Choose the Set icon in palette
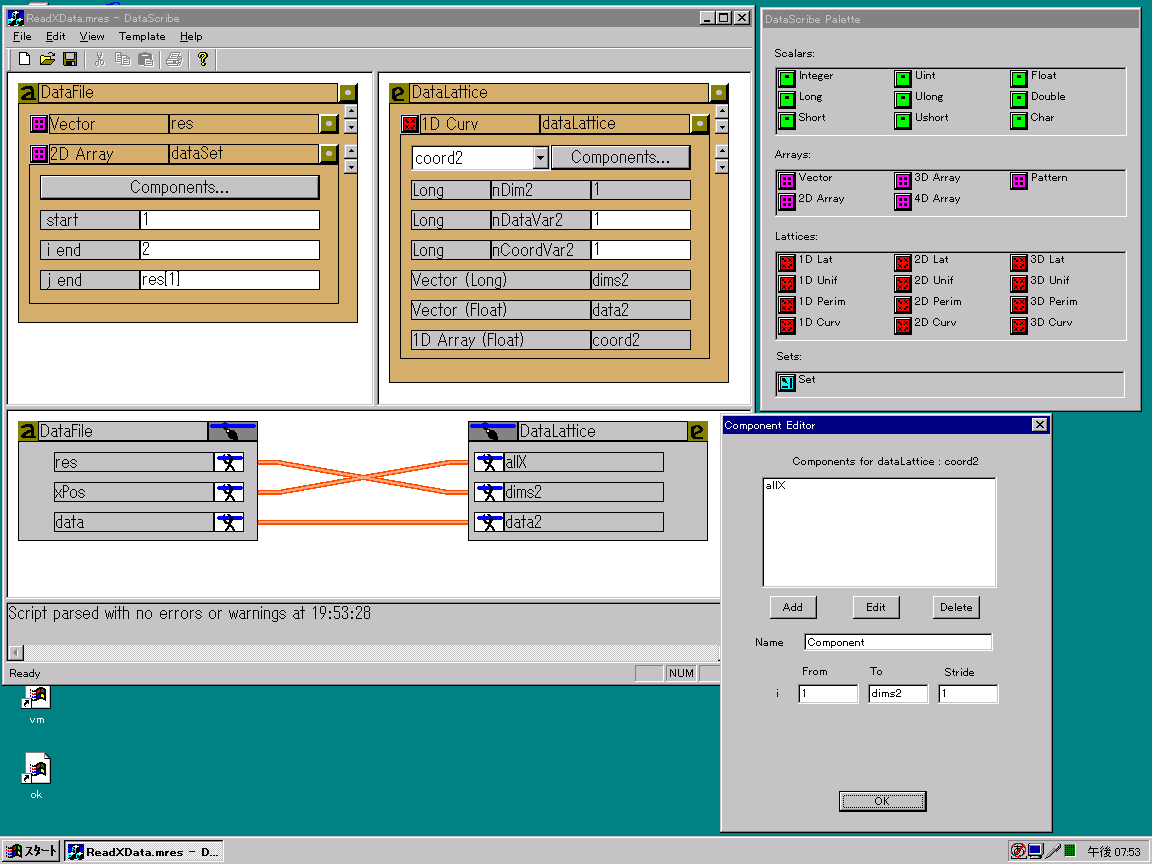1152x864 pixels. 787,382
